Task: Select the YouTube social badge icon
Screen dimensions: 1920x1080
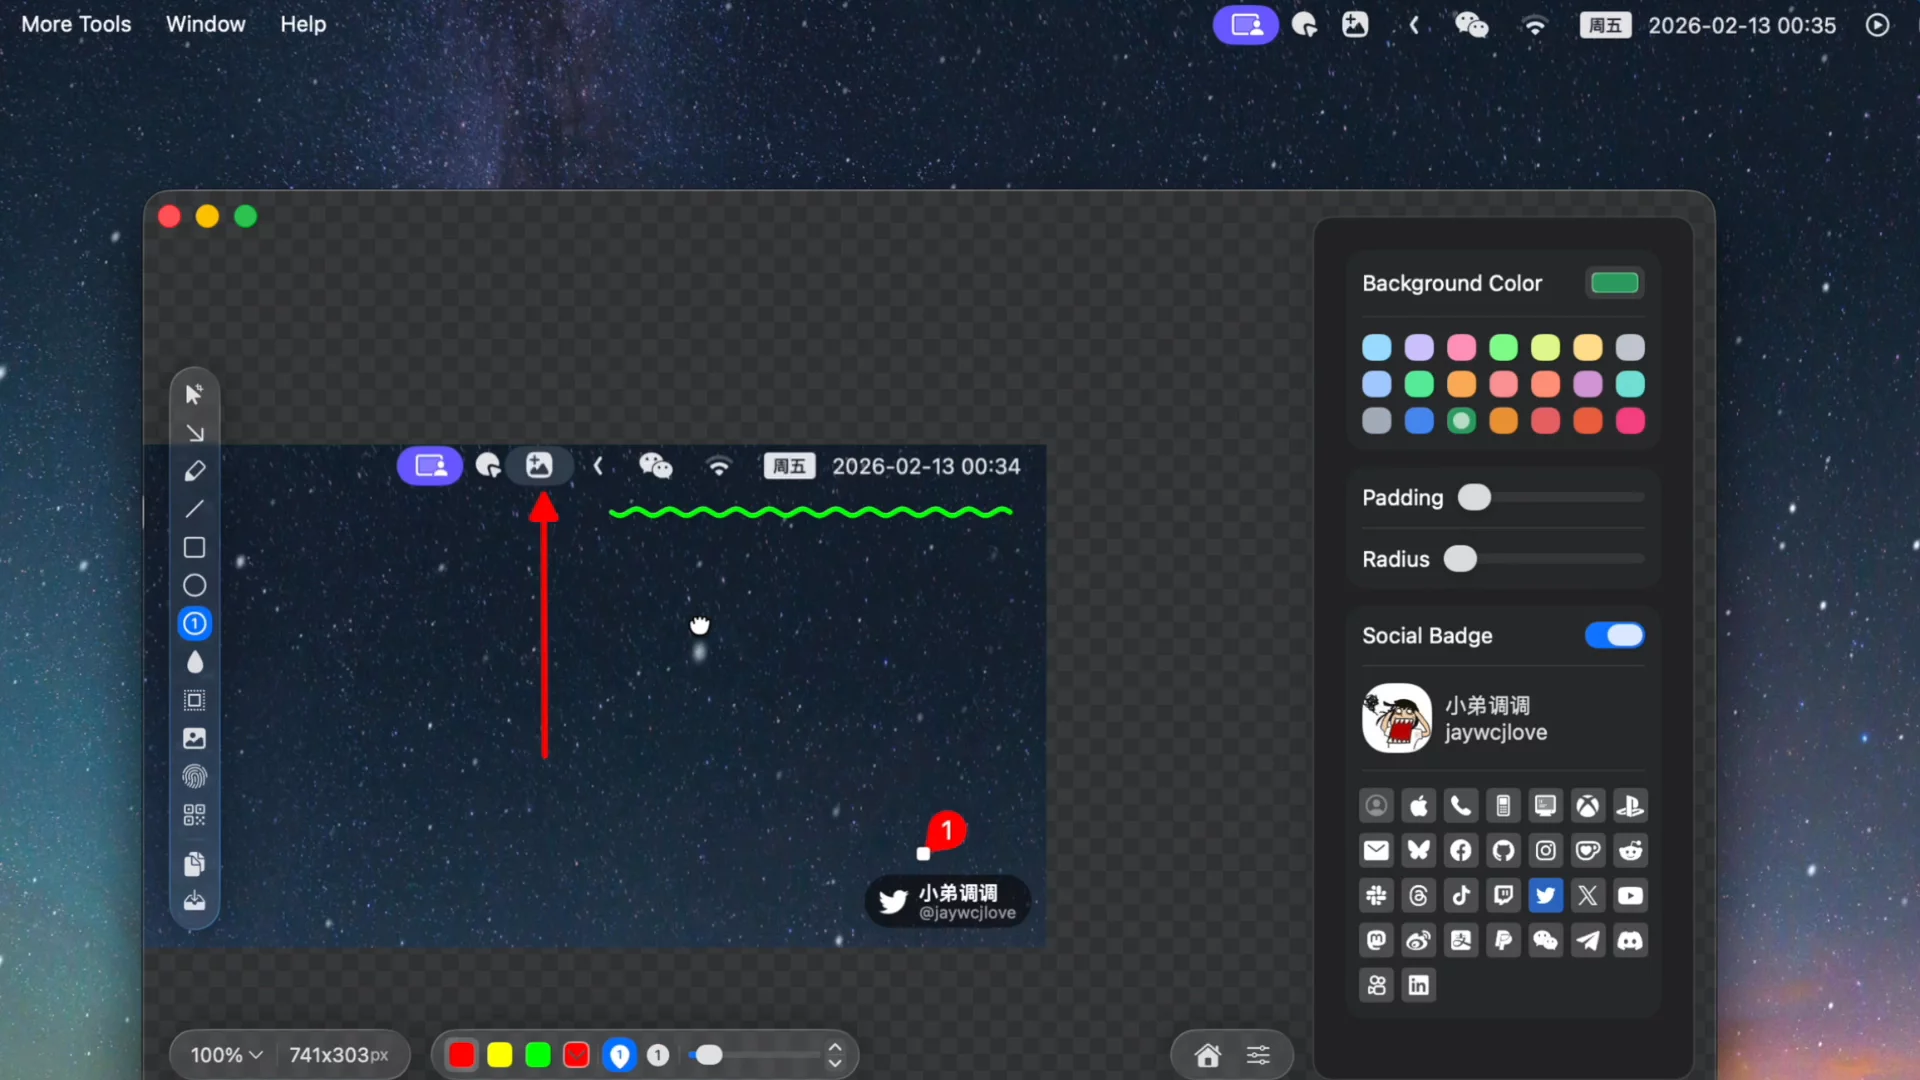Action: pos(1630,896)
